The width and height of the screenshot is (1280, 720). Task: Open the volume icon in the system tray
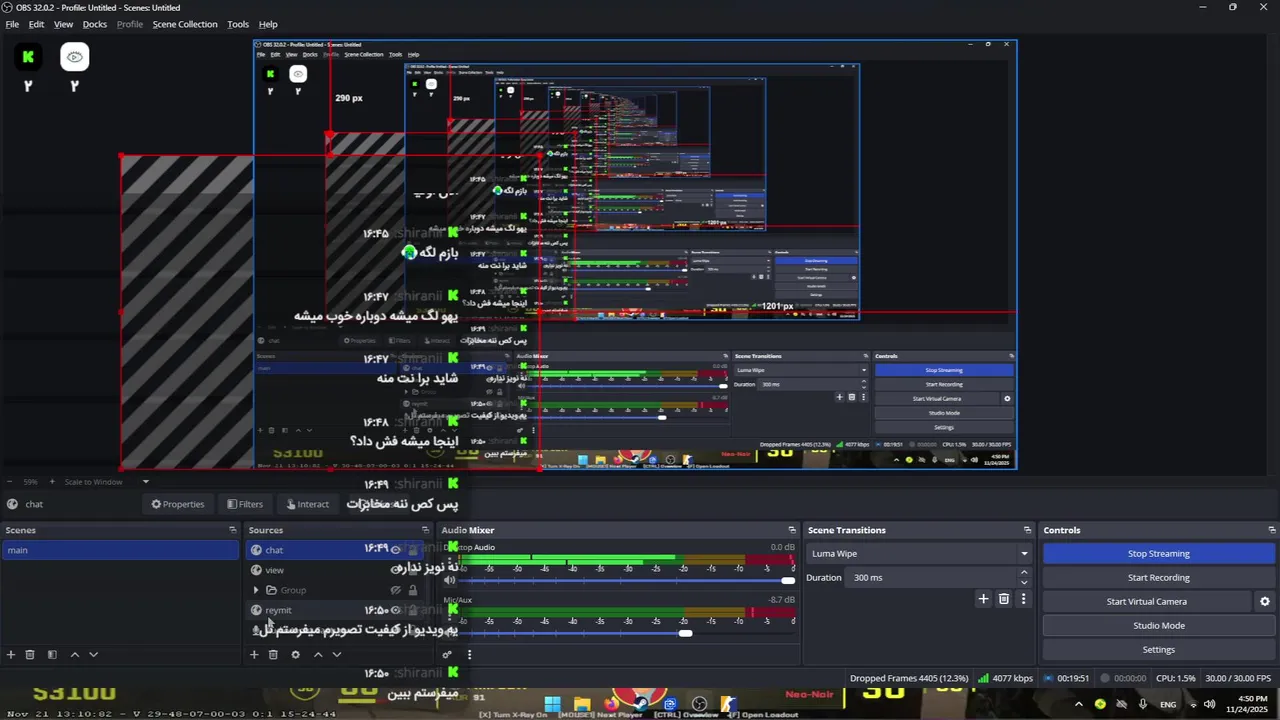1209,704
